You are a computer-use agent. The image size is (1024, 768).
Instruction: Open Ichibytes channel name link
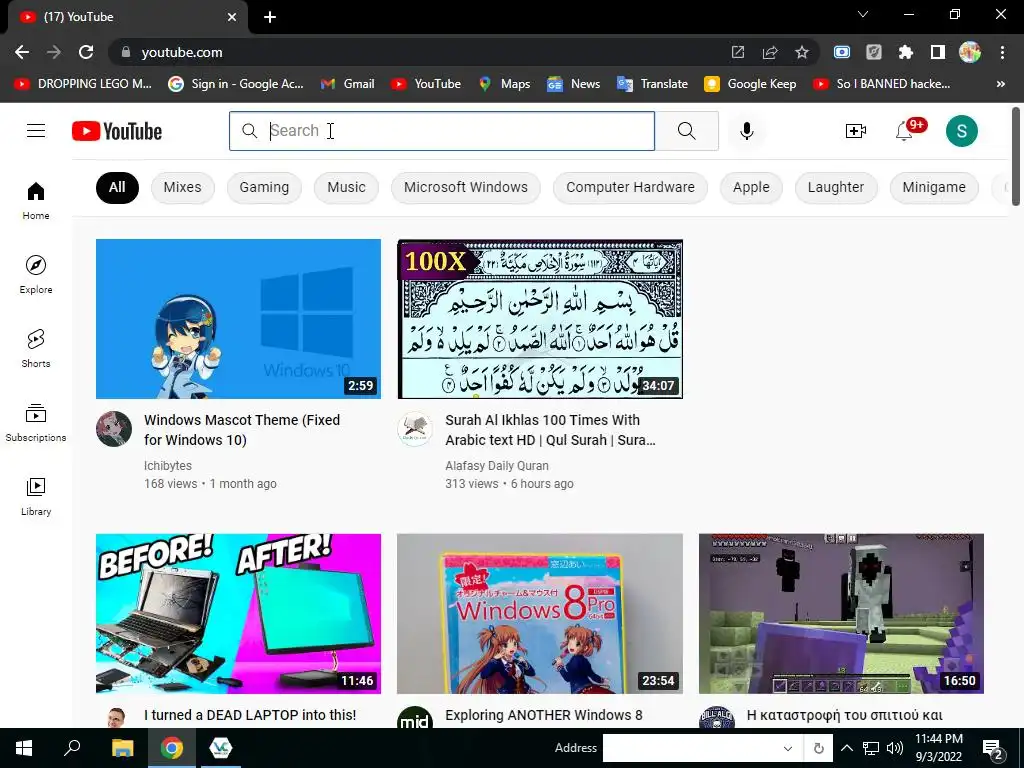pyautogui.click(x=168, y=466)
